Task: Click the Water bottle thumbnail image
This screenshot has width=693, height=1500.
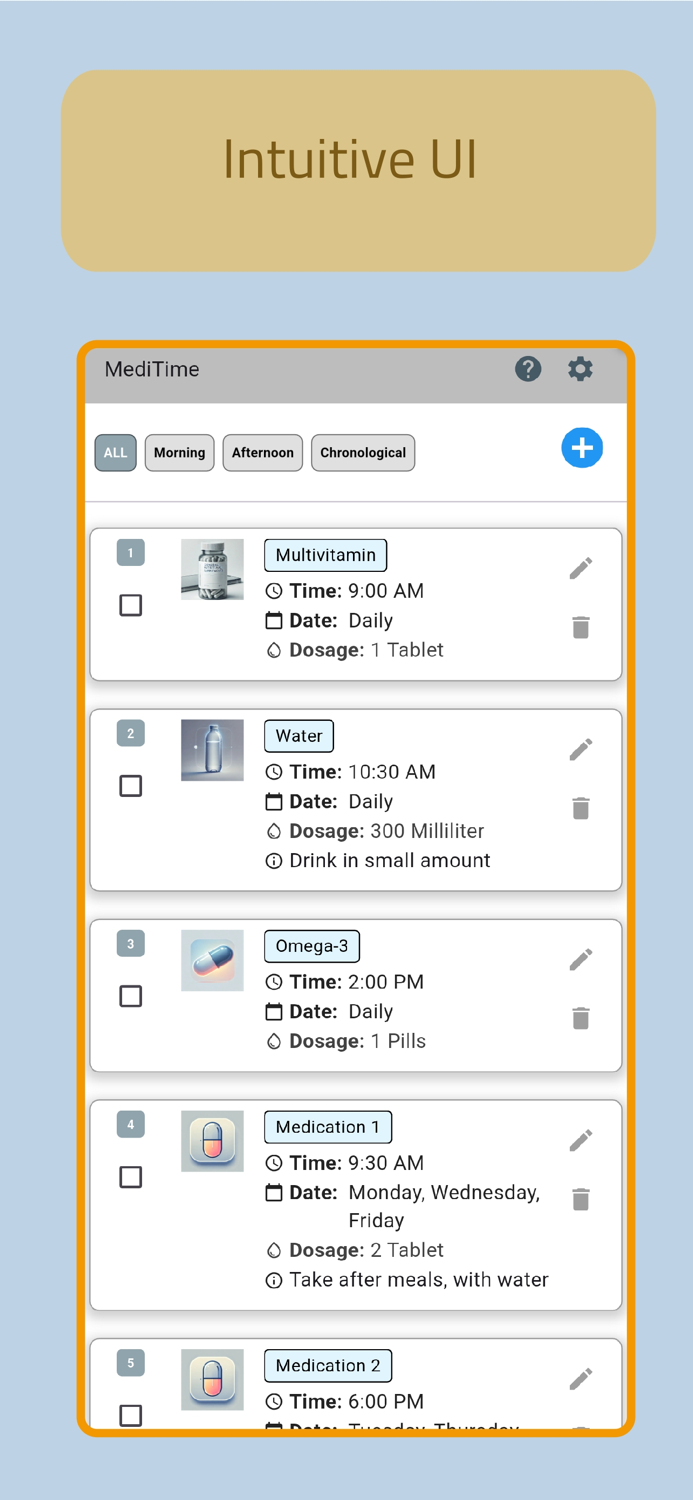Action: (212, 750)
